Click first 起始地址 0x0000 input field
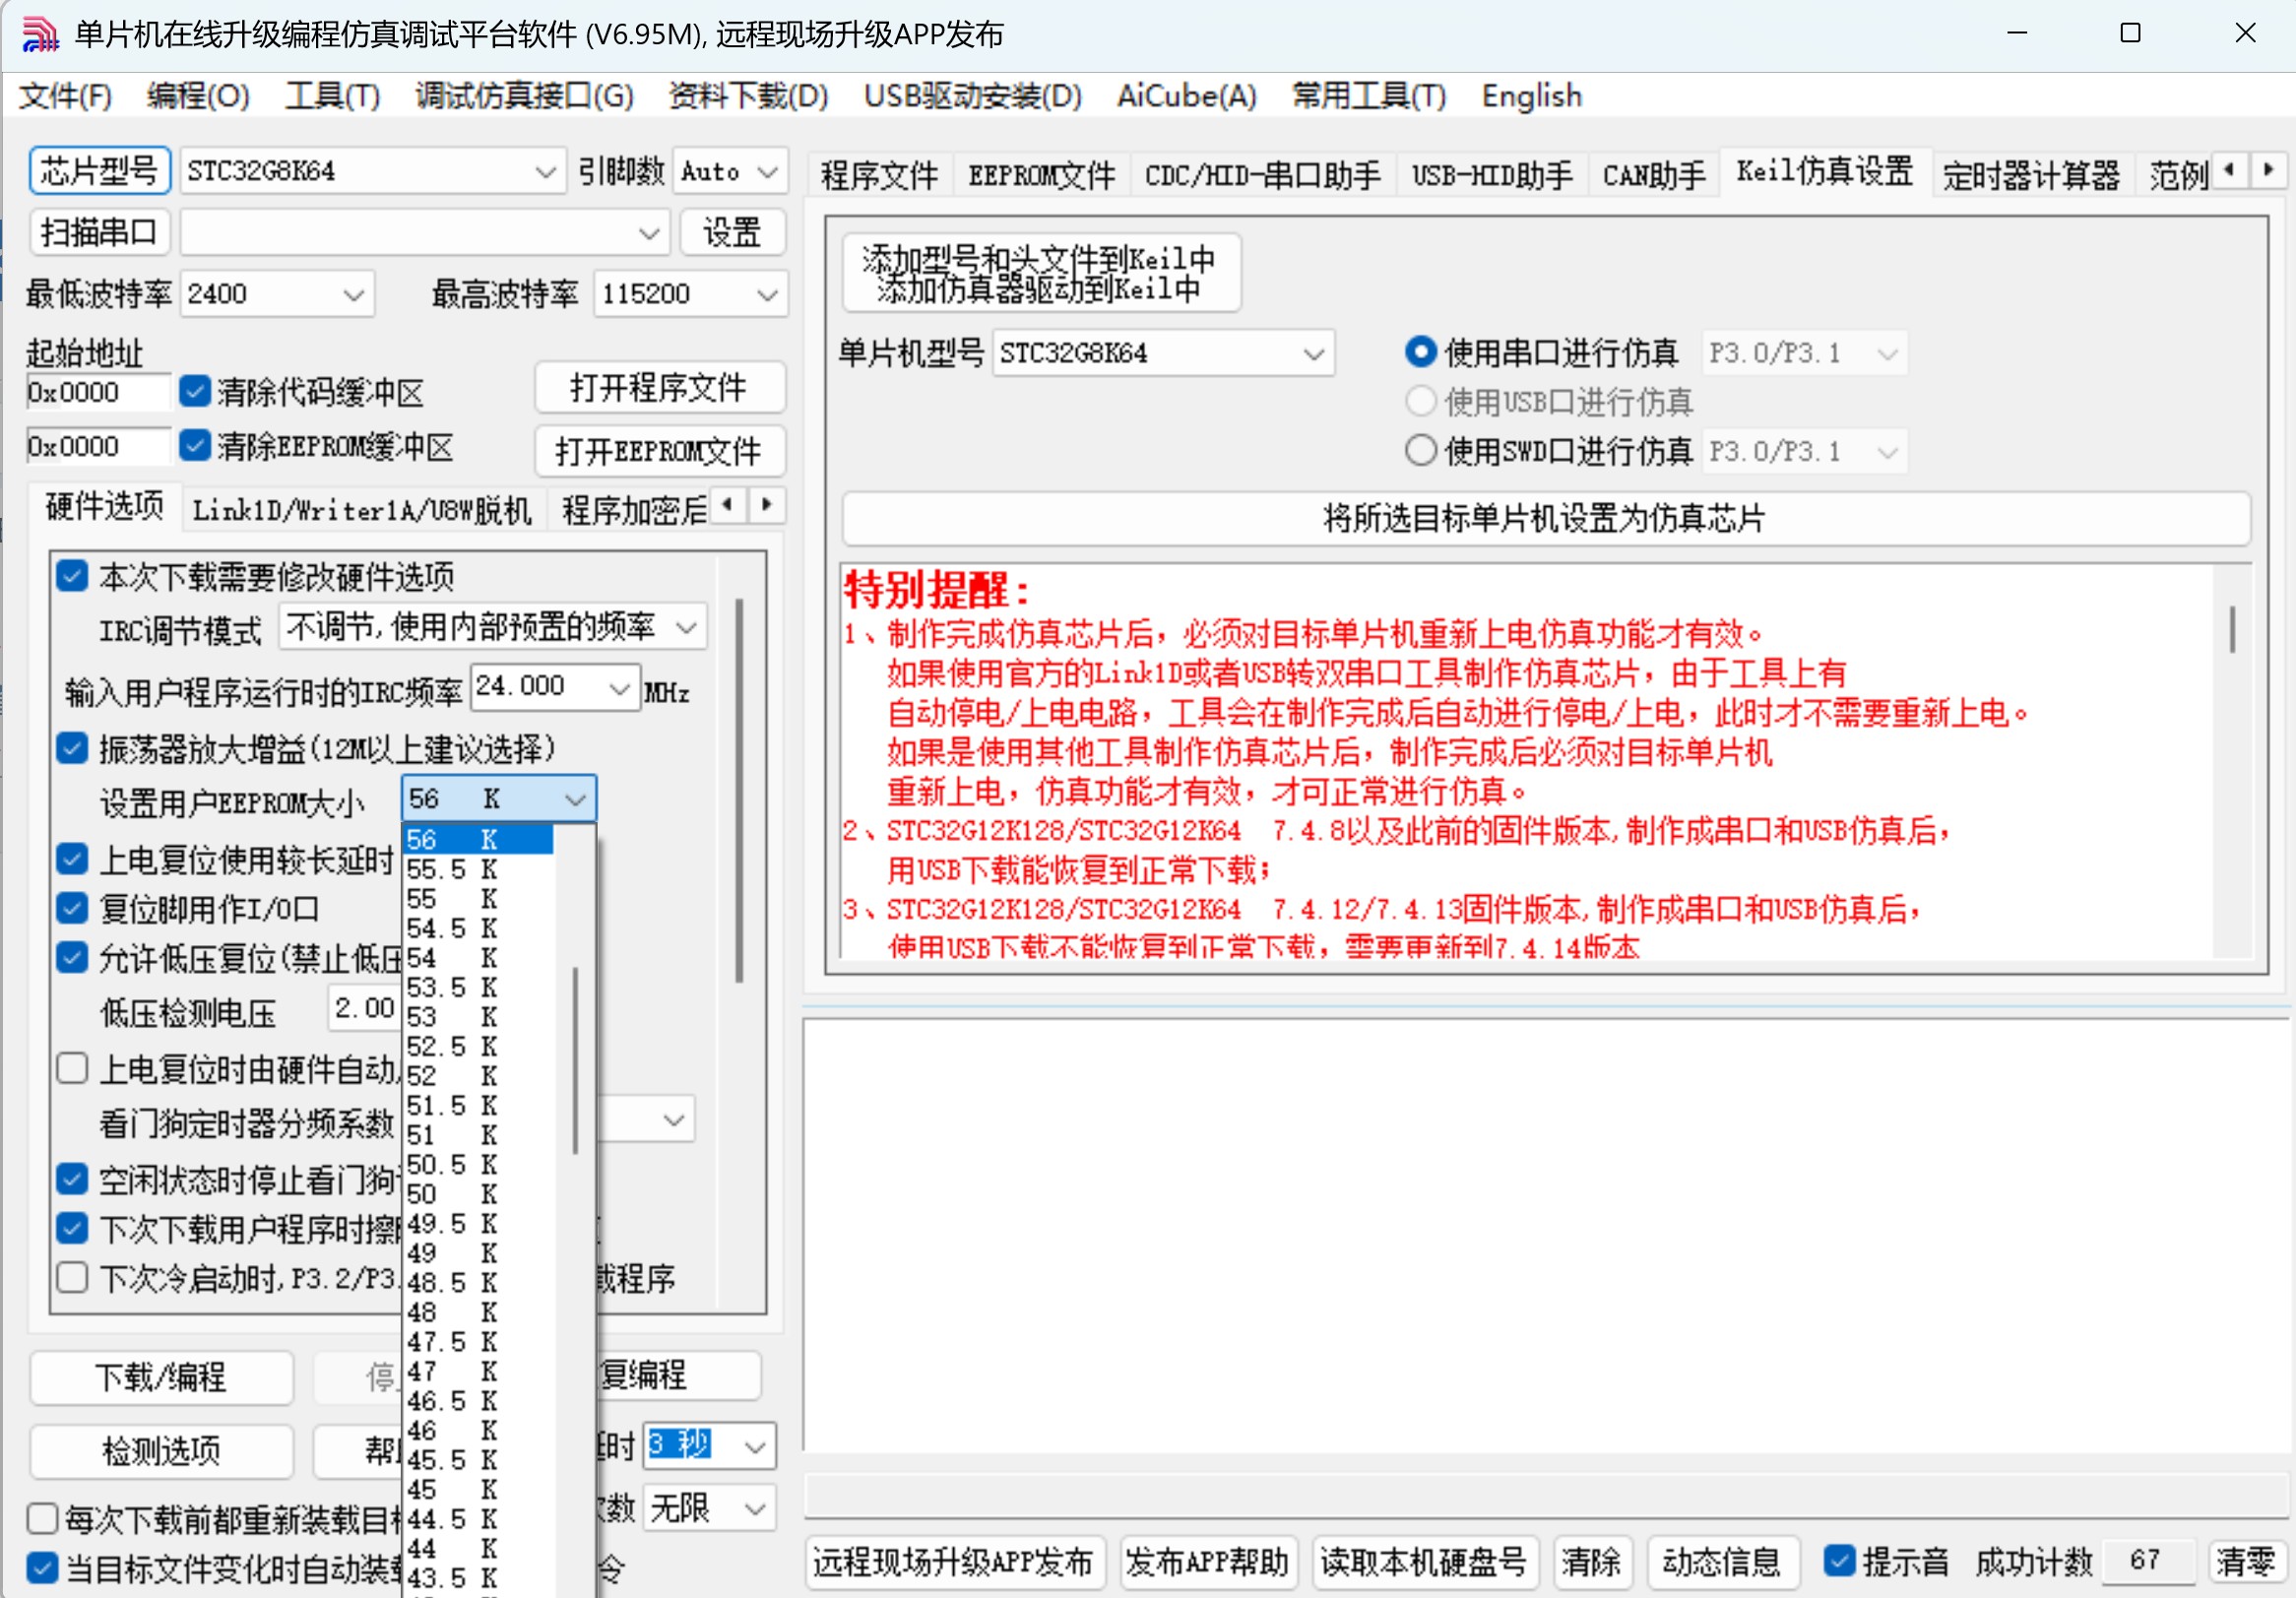This screenshot has height=1598, width=2296. (98, 392)
